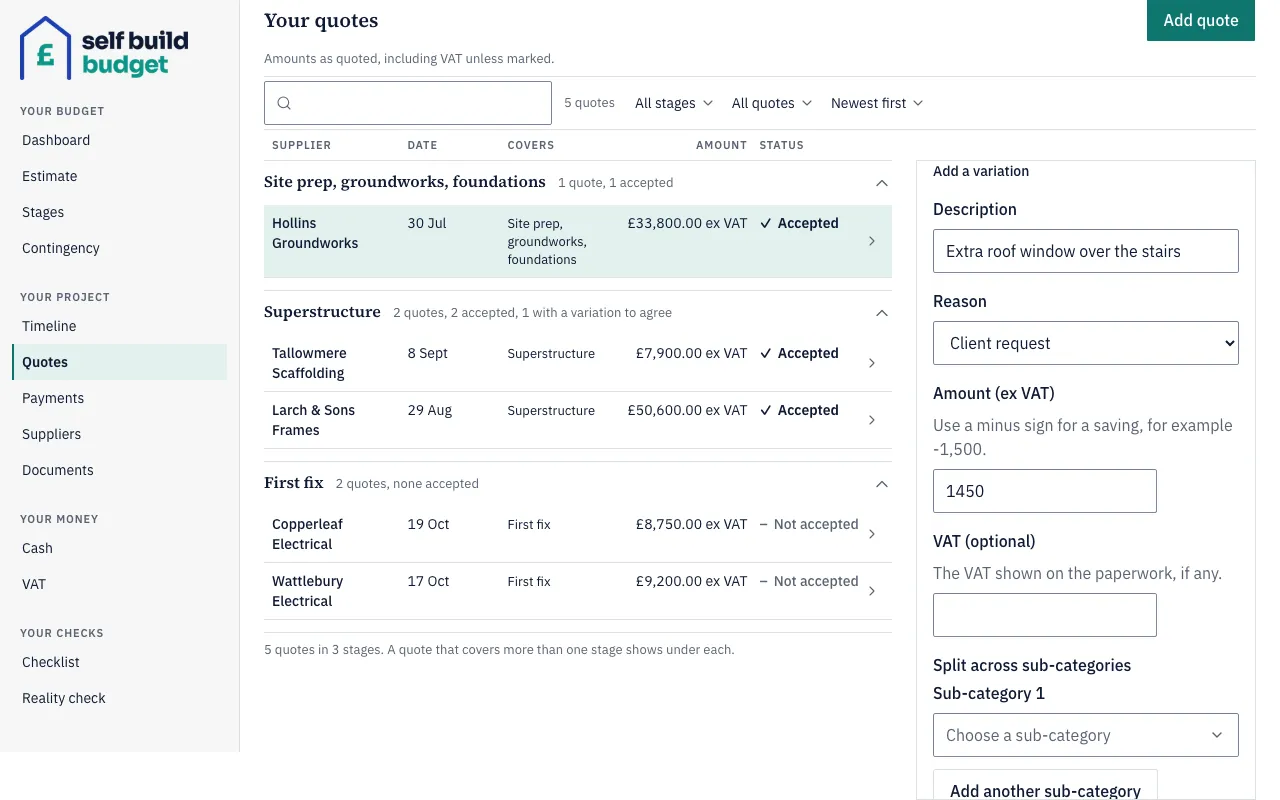This screenshot has height=800, width=1280.
Task: Click the empty VAT (optional) field
Action: [1045, 615]
